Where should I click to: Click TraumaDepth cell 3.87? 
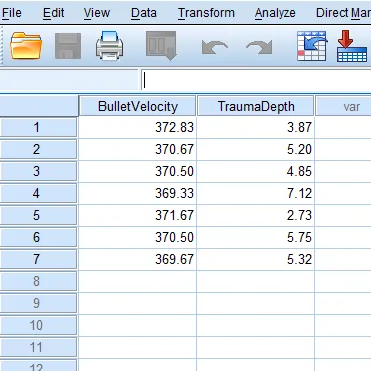click(x=256, y=127)
